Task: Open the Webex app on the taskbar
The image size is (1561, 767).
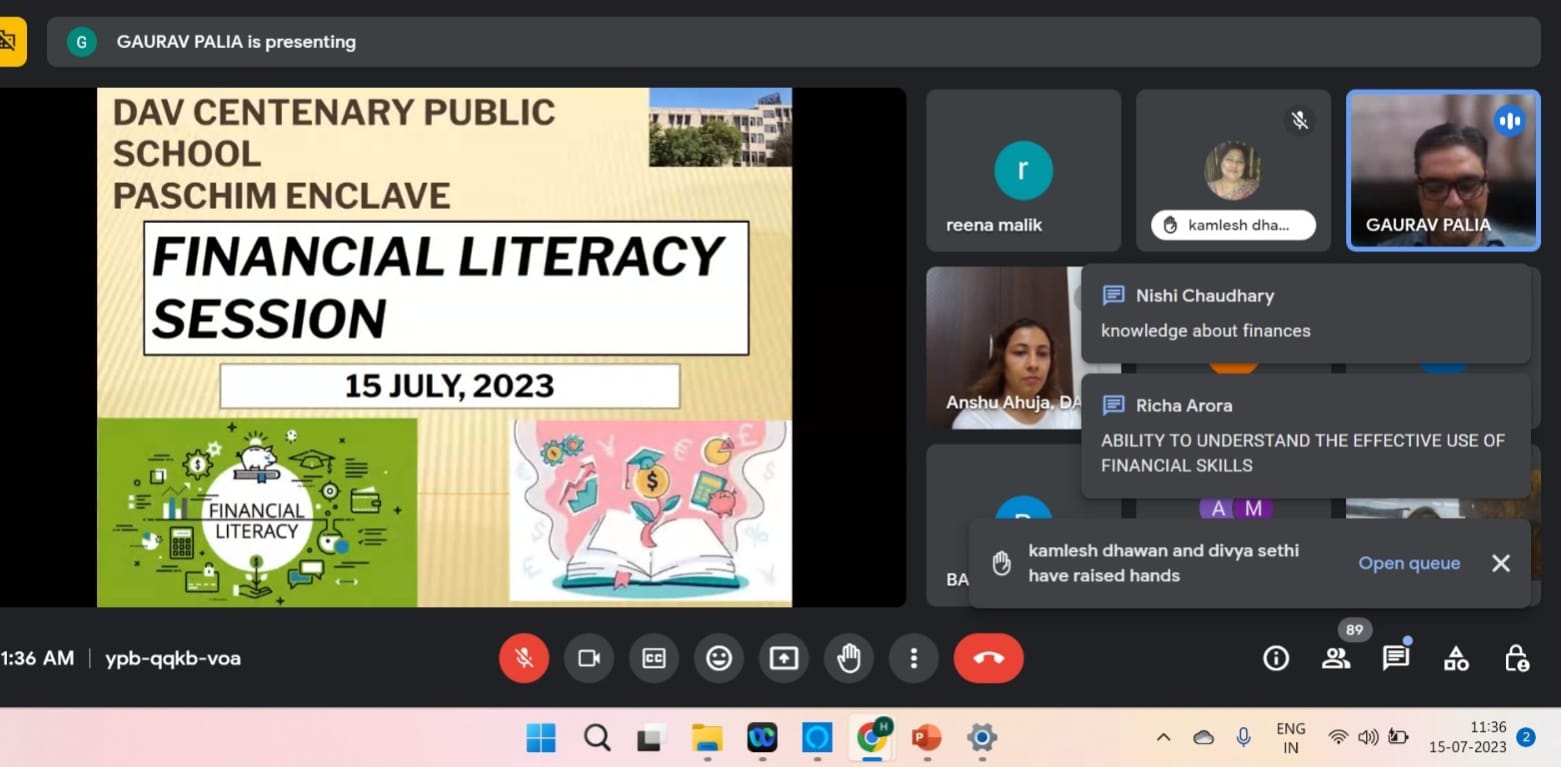Action: pyautogui.click(x=762, y=738)
